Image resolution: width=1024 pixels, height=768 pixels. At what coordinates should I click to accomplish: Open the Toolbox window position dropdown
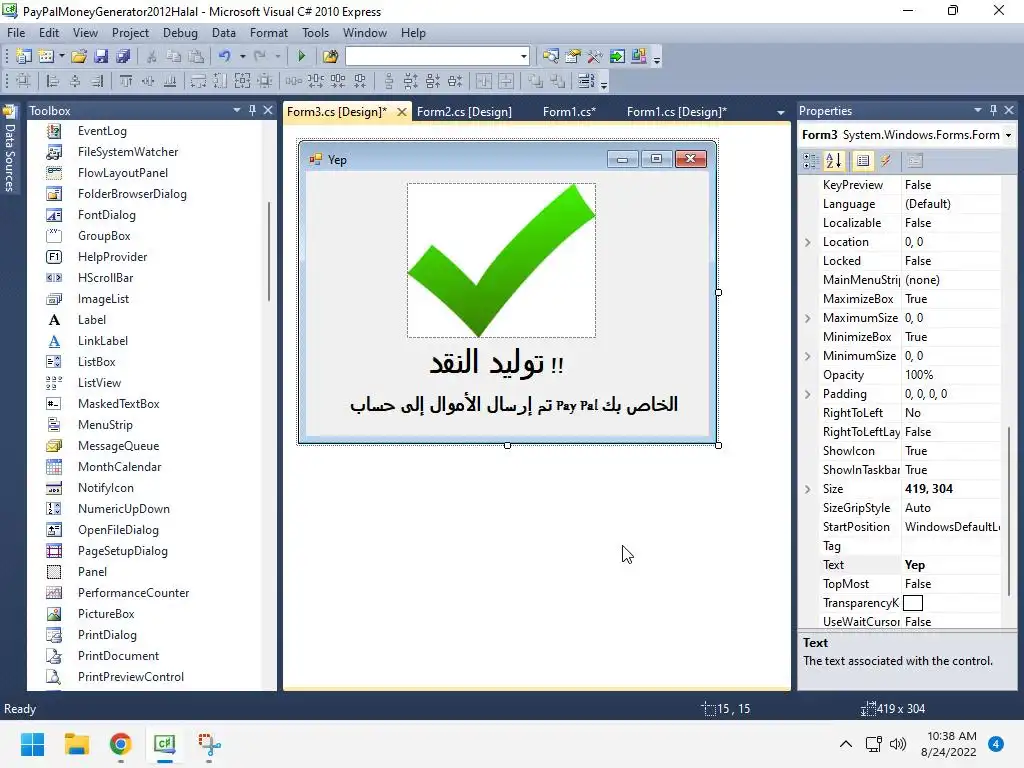(x=237, y=110)
